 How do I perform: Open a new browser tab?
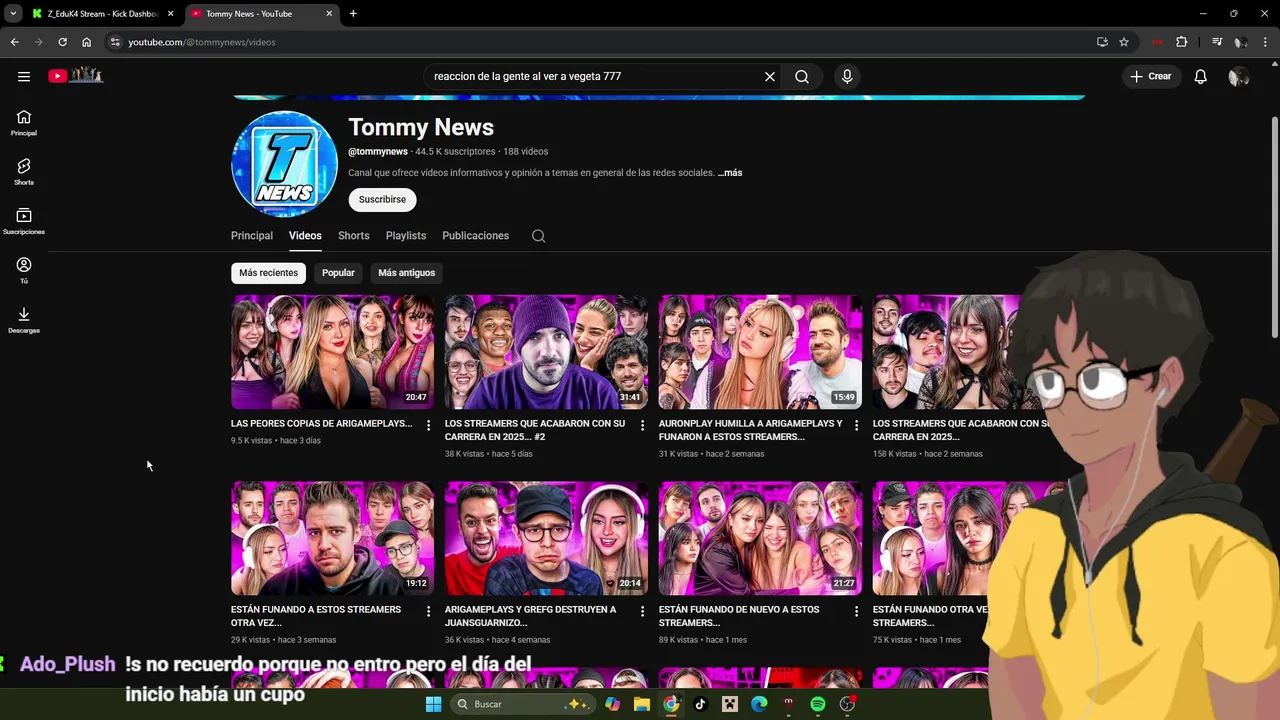tap(353, 14)
